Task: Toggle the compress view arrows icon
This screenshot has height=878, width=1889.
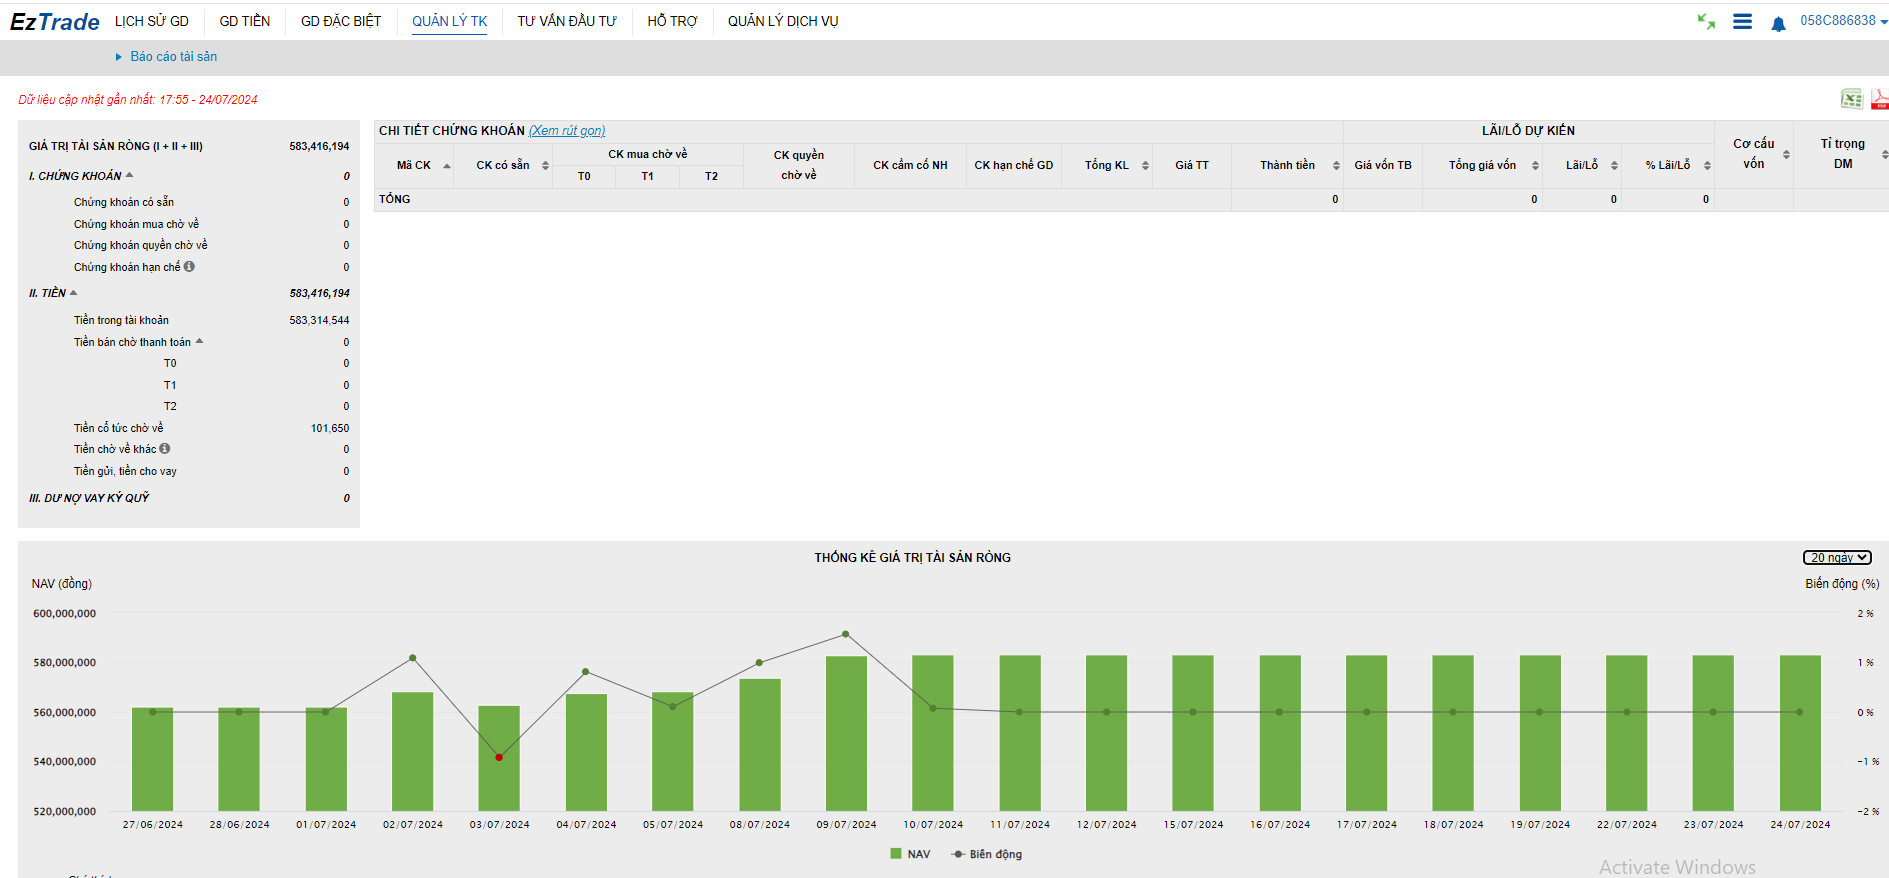Action: tap(1706, 21)
